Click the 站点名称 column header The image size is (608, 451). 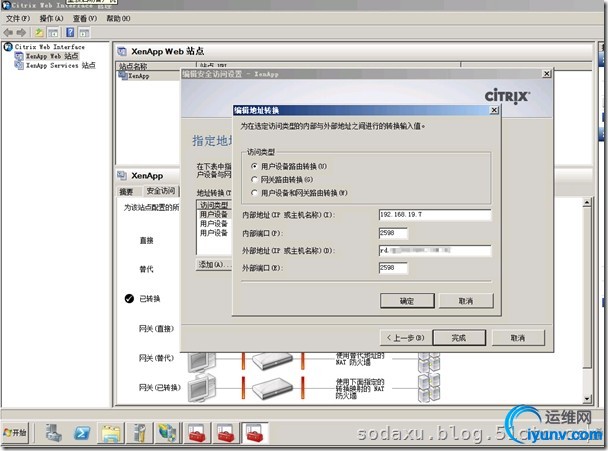pos(156,66)
